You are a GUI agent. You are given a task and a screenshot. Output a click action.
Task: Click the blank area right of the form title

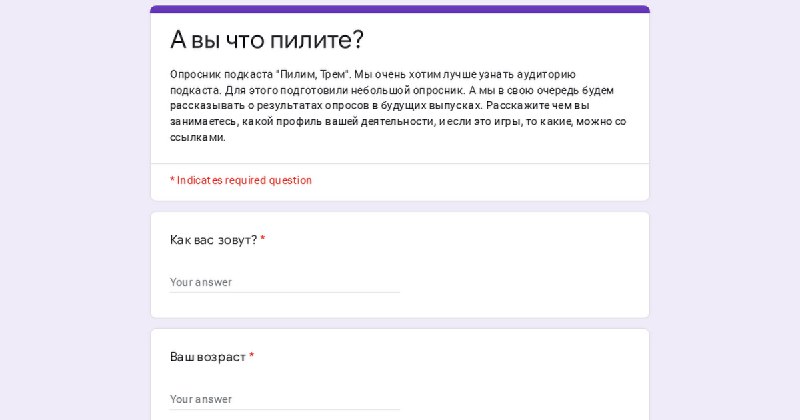coord(505,39)
